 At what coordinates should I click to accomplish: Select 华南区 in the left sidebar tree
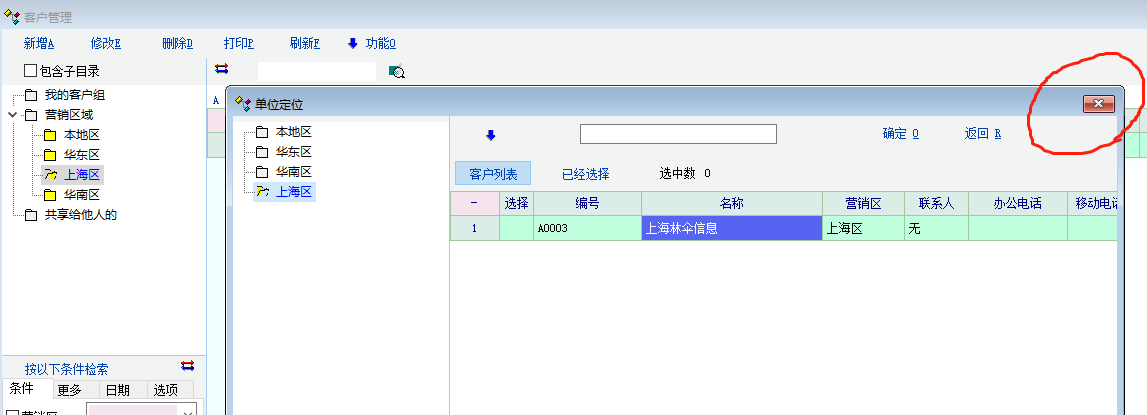(81, 195)
